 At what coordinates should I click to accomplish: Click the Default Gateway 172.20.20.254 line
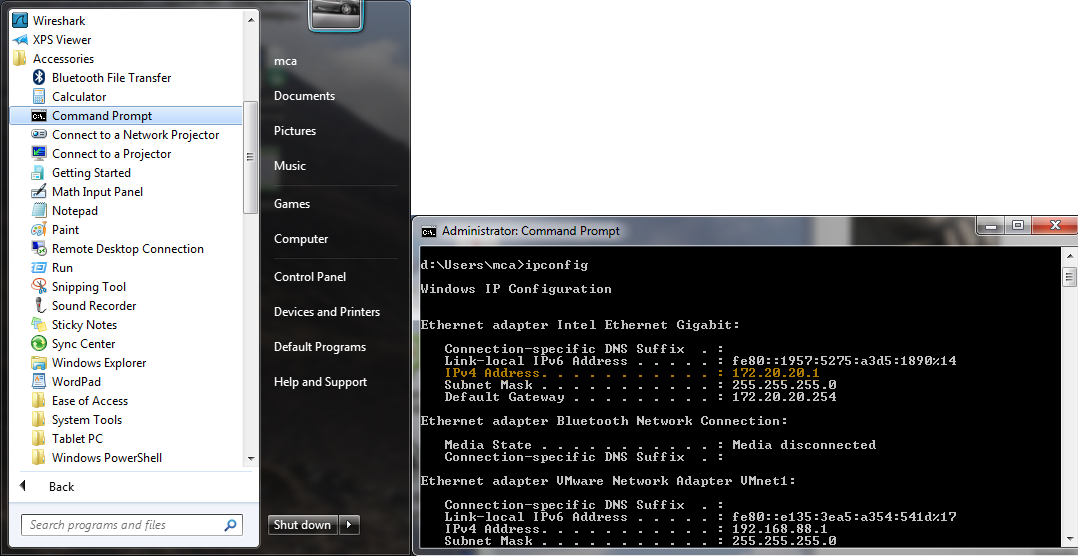click(640, 397)
